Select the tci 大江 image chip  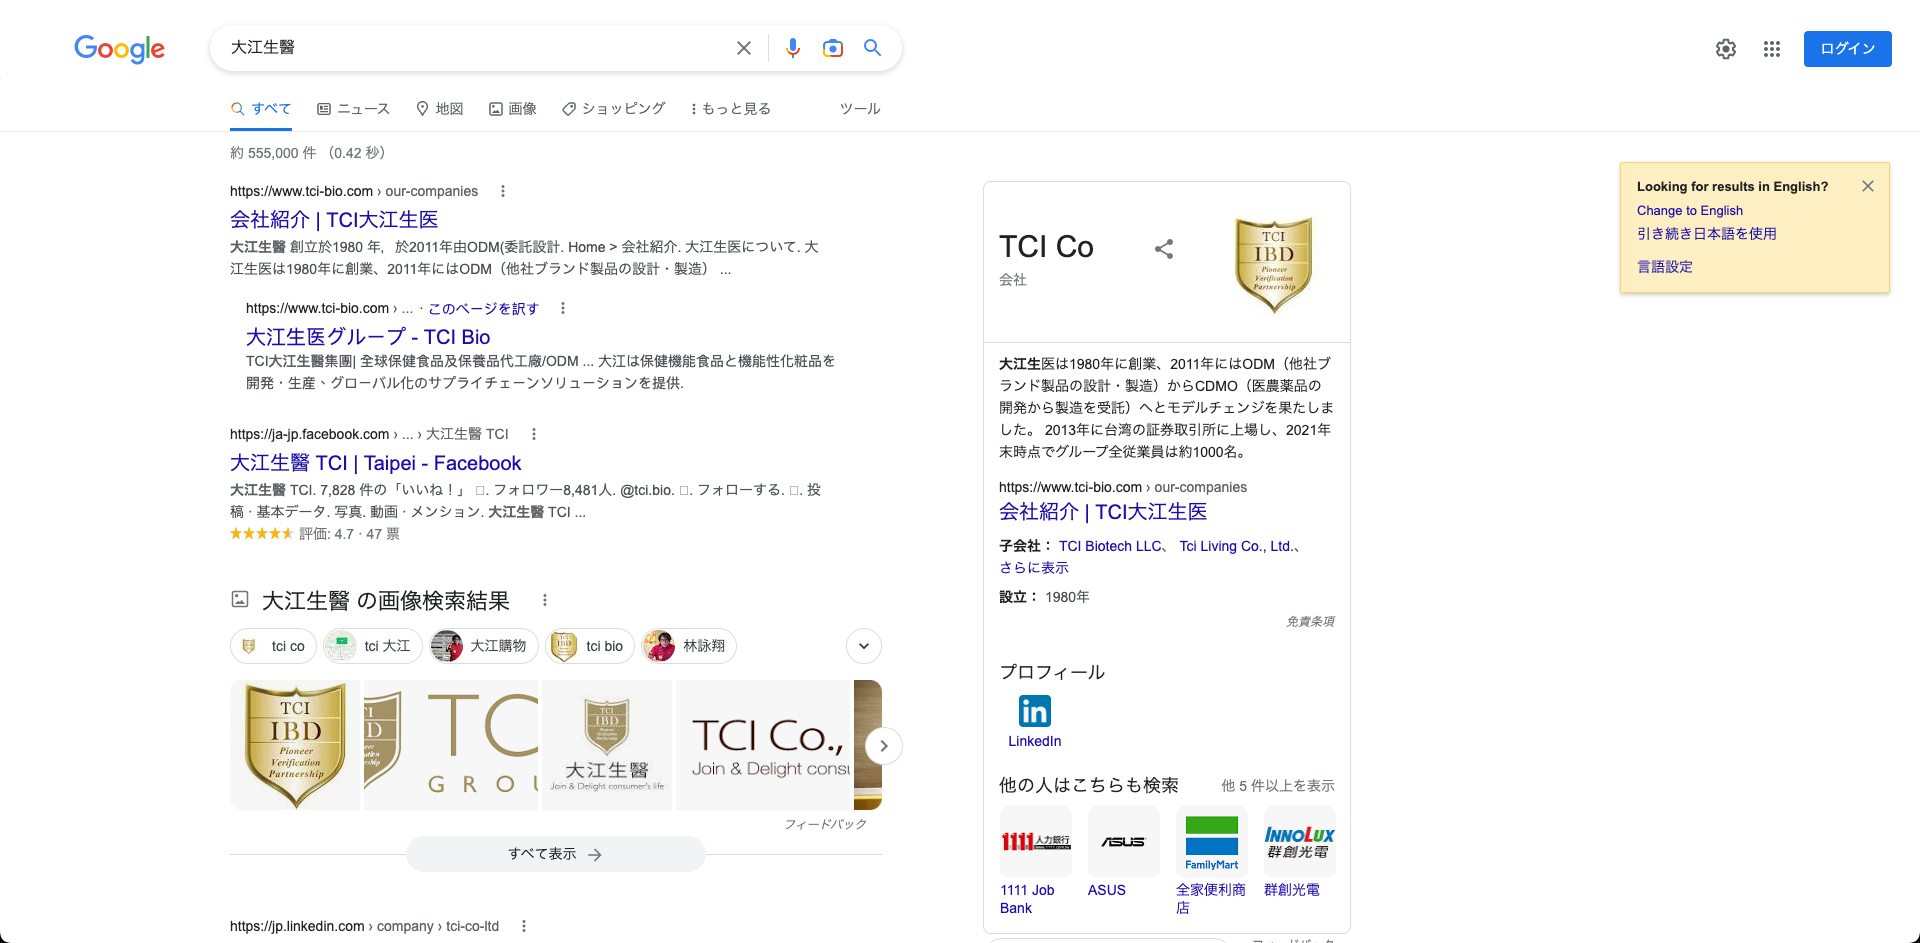click(x=373, y=646)
